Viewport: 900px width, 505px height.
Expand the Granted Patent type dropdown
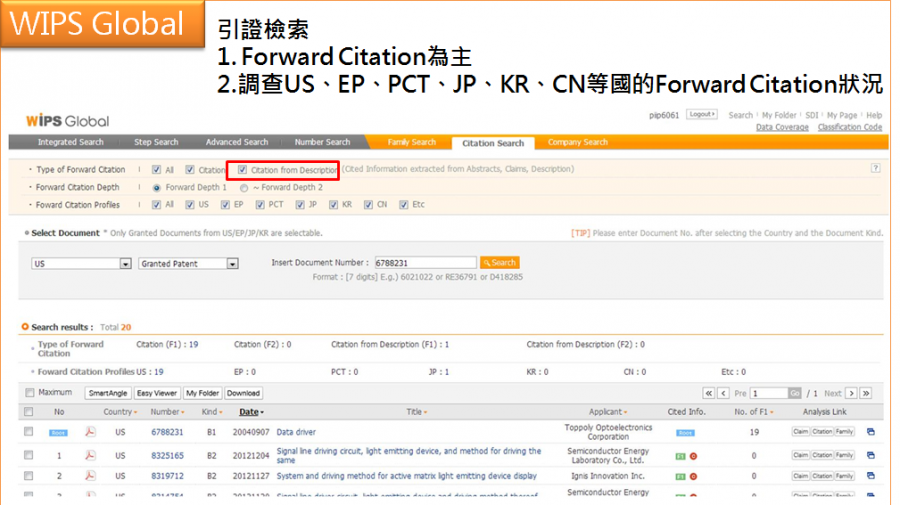point(232,264)
